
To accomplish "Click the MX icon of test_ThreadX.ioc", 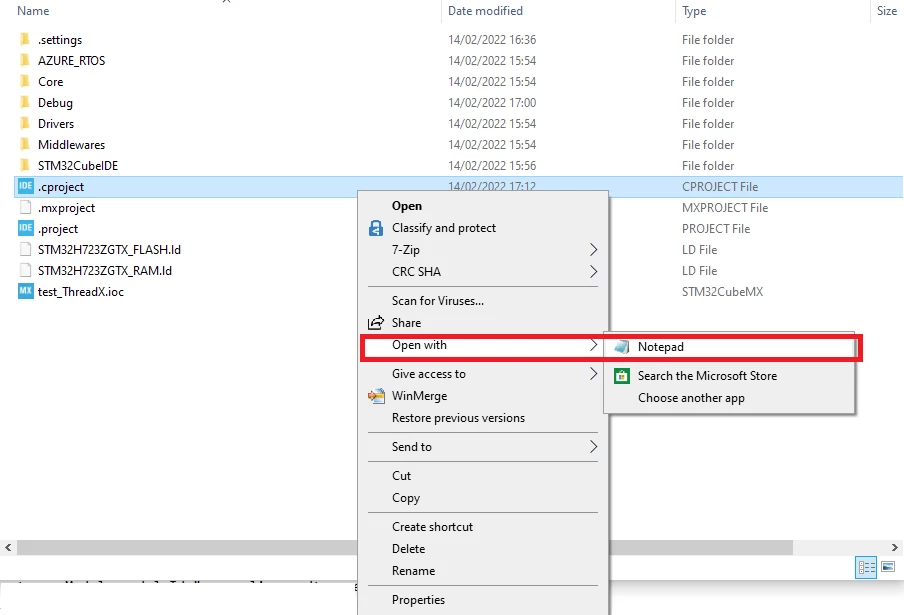I will click(25, 292).
